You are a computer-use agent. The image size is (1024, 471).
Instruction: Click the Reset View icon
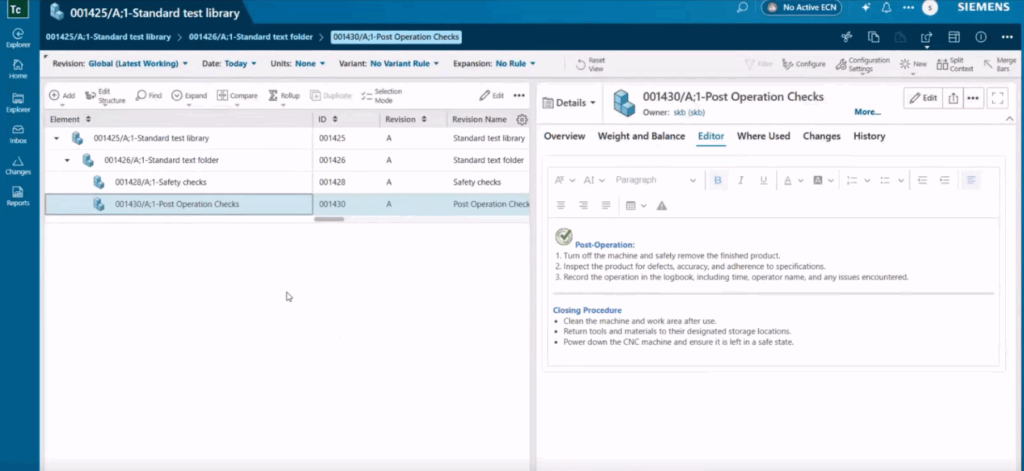[x=581, y=64]
